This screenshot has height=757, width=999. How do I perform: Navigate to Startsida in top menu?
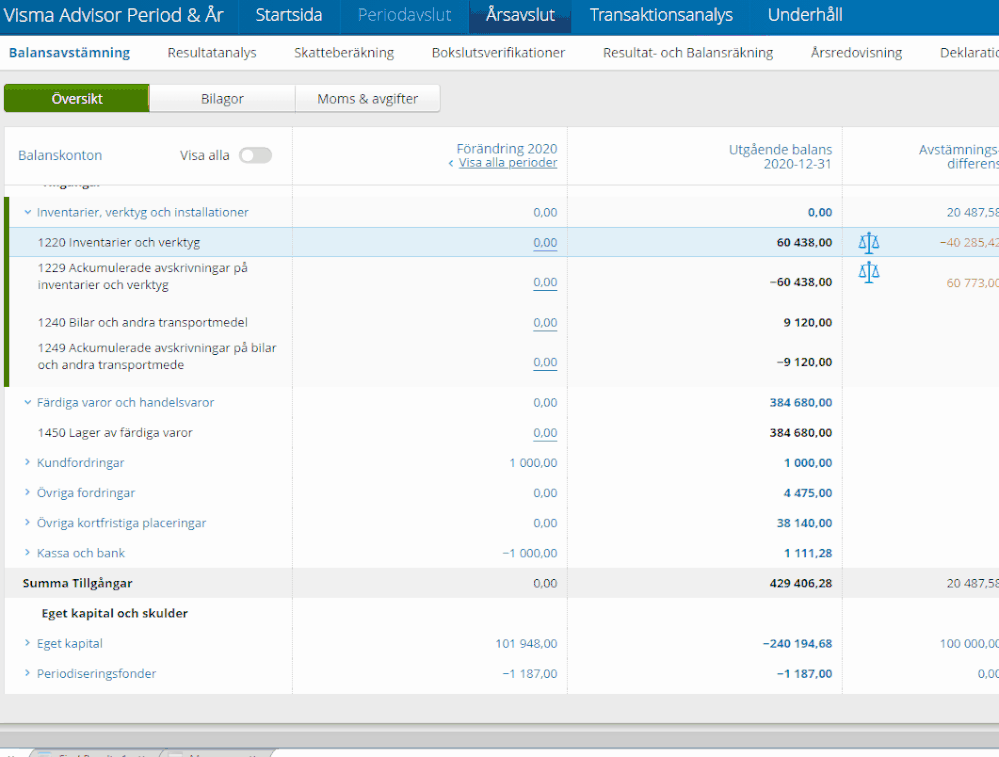pos(288,15)
